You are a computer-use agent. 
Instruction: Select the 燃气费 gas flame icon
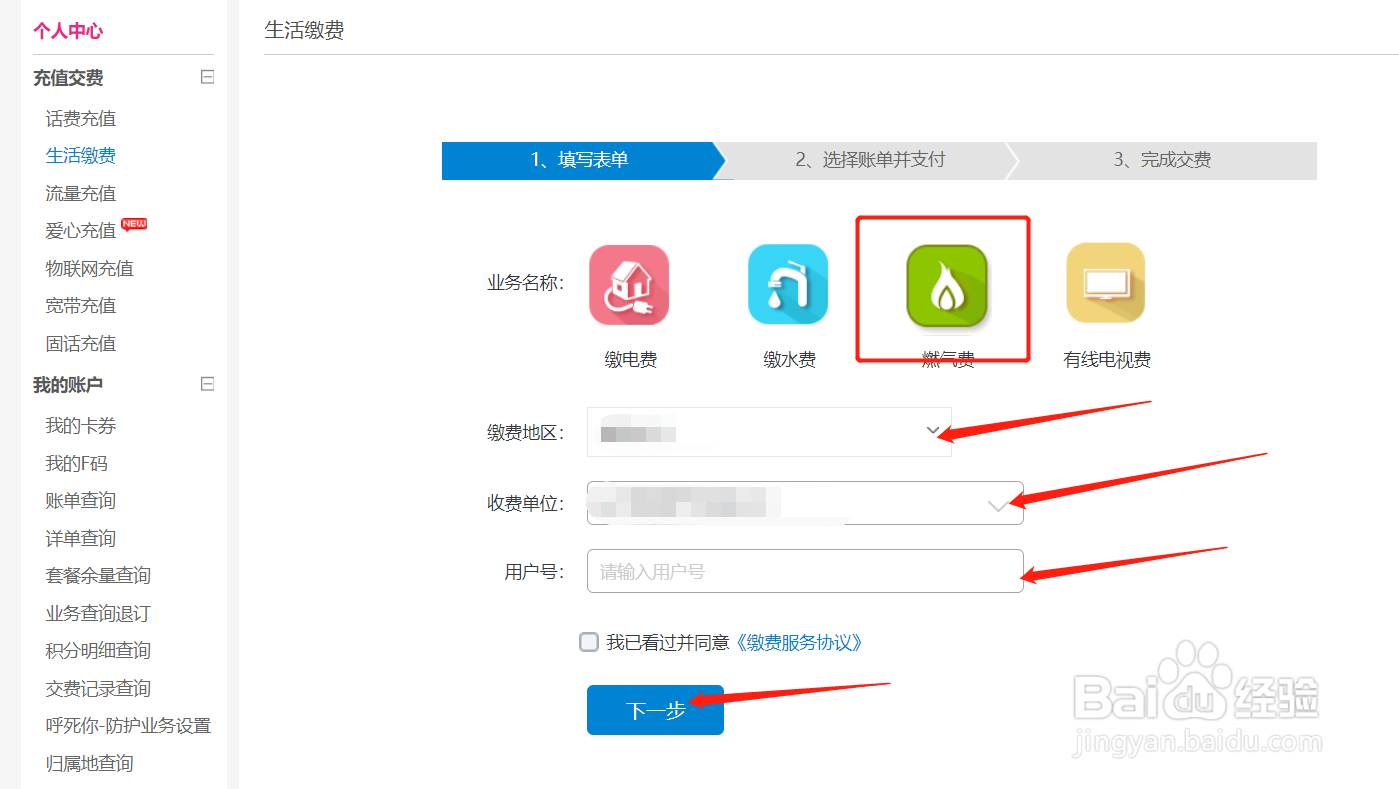coord(947,286)
